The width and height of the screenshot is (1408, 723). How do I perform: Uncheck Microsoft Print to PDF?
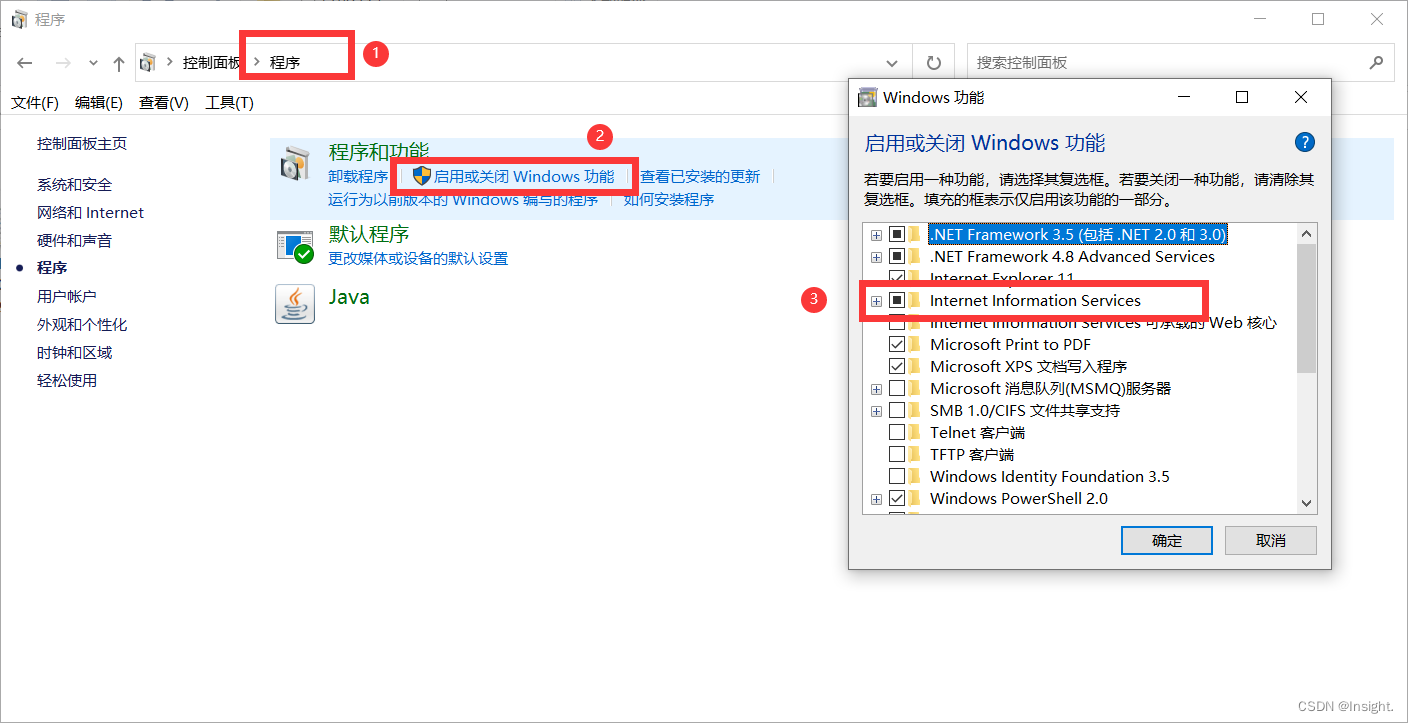click(x=897, y=344)
